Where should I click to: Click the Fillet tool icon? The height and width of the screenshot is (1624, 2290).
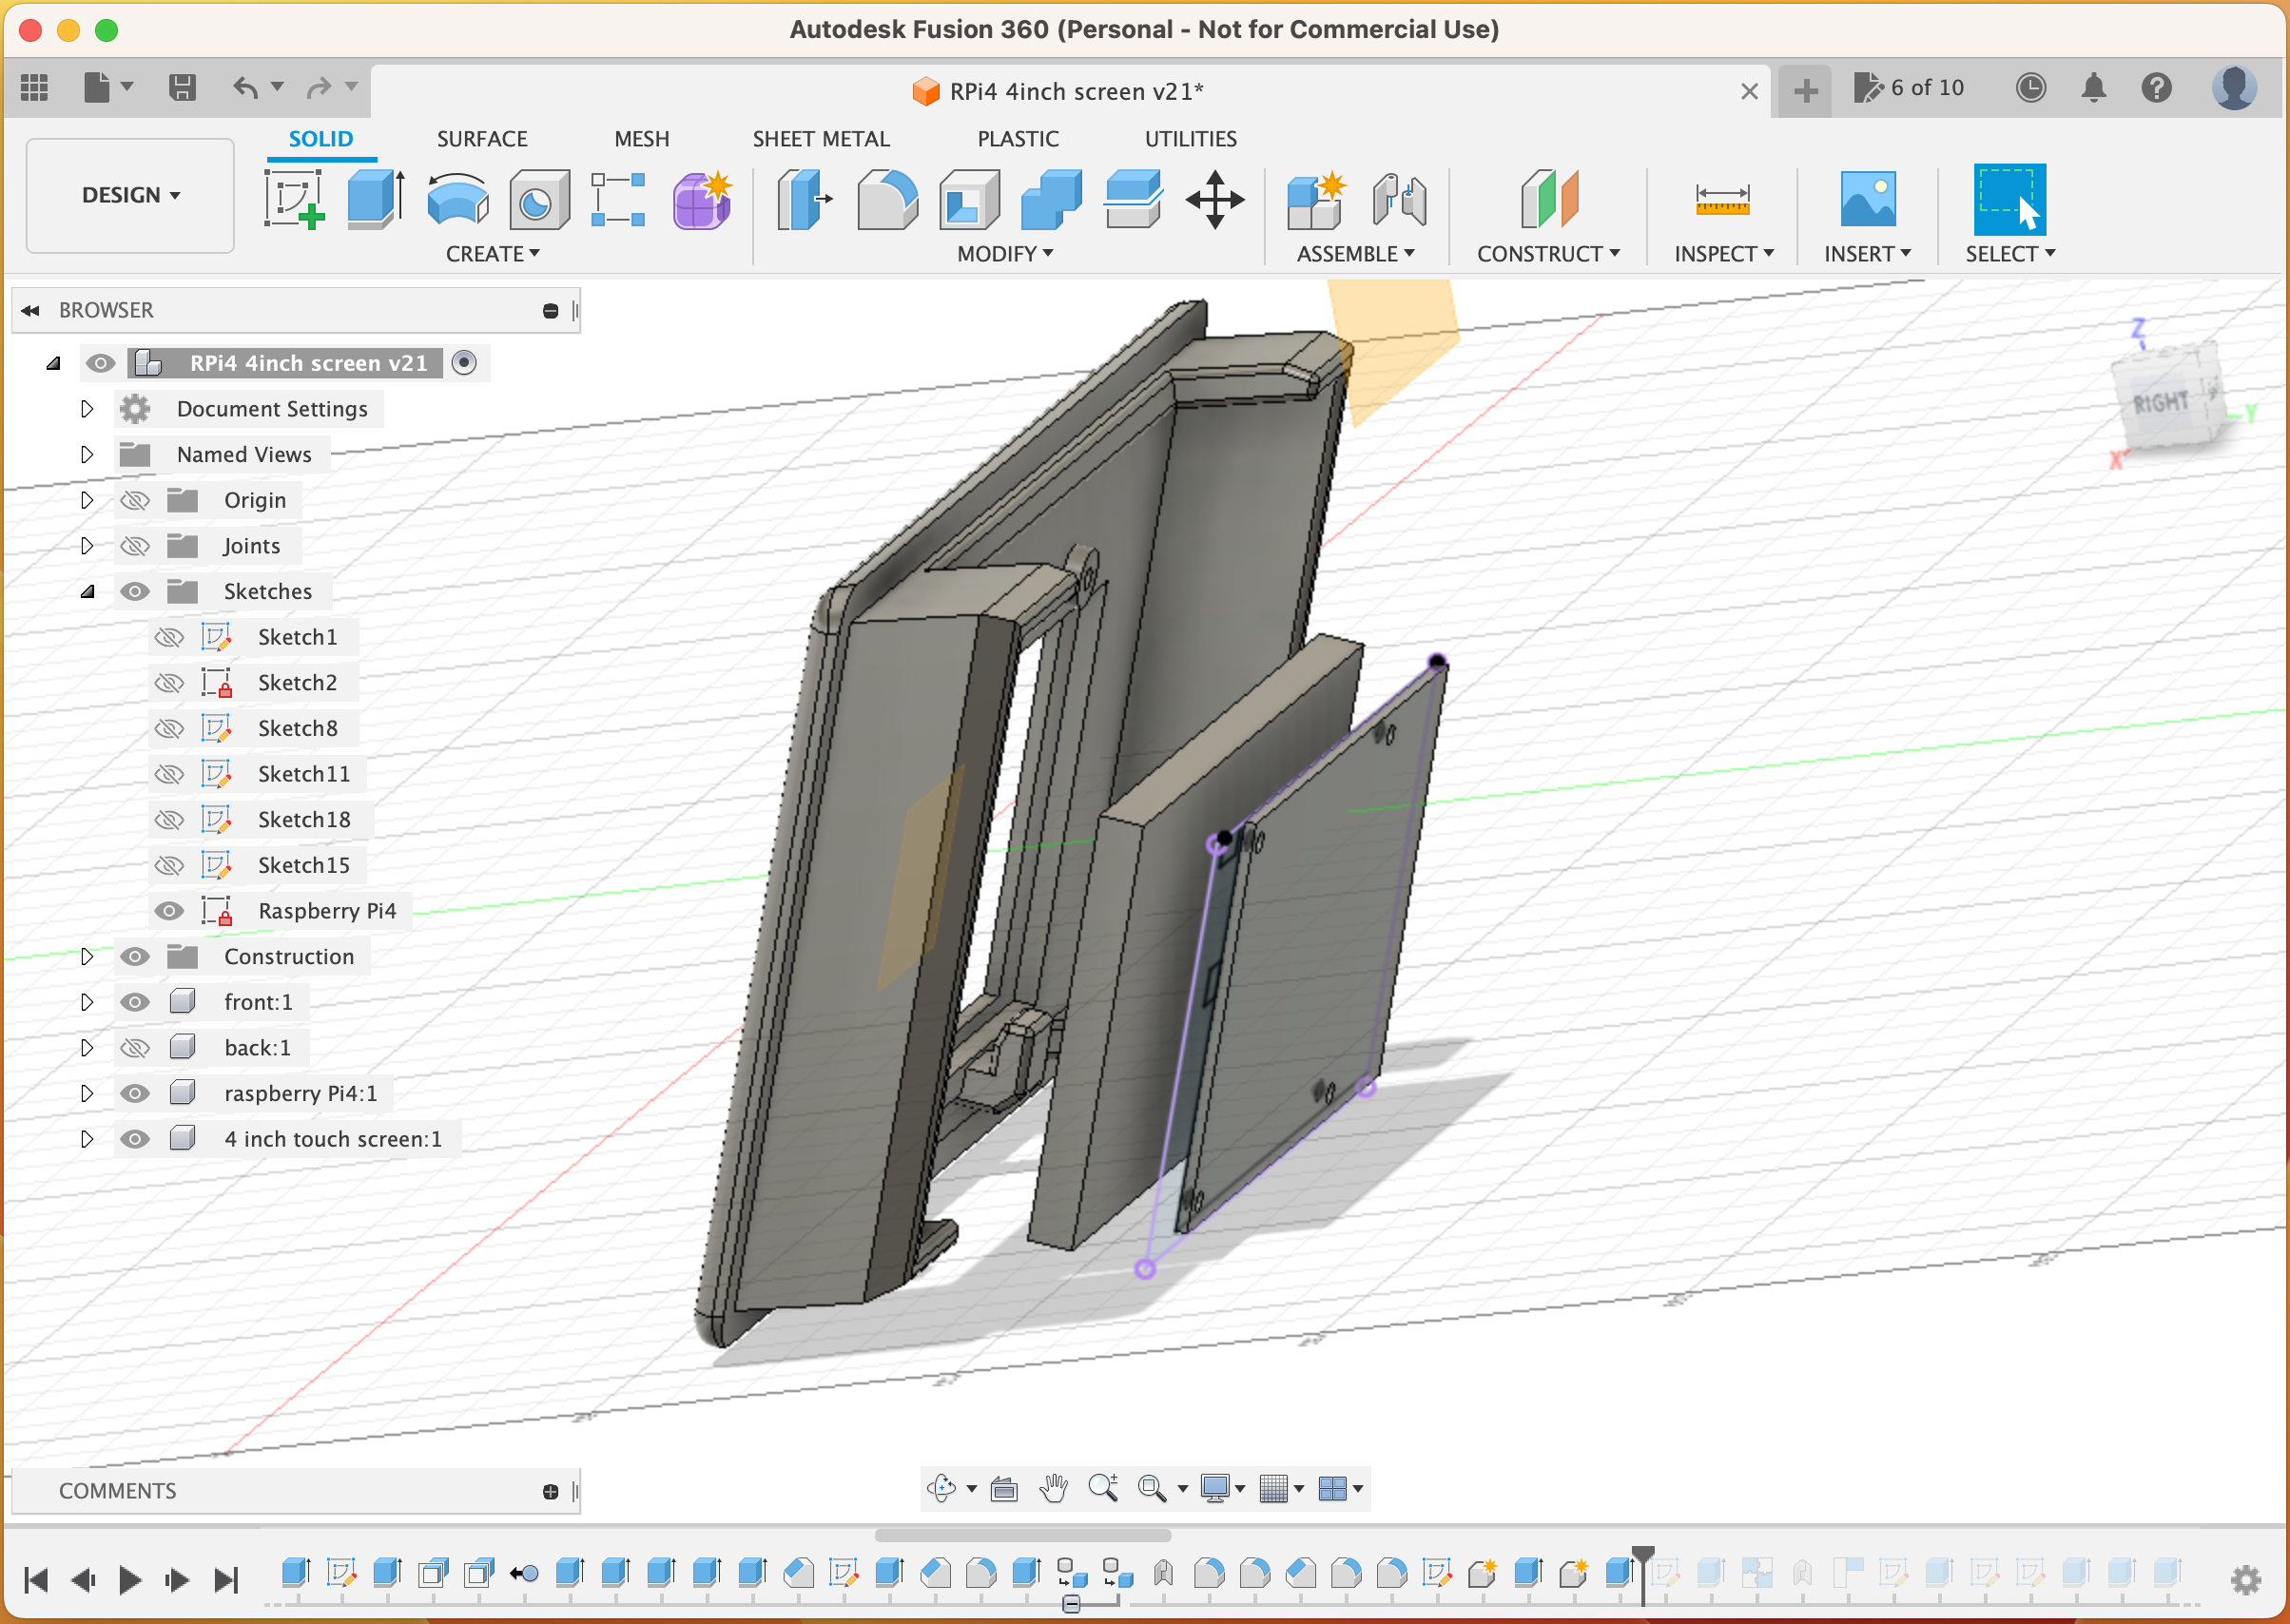887,199
